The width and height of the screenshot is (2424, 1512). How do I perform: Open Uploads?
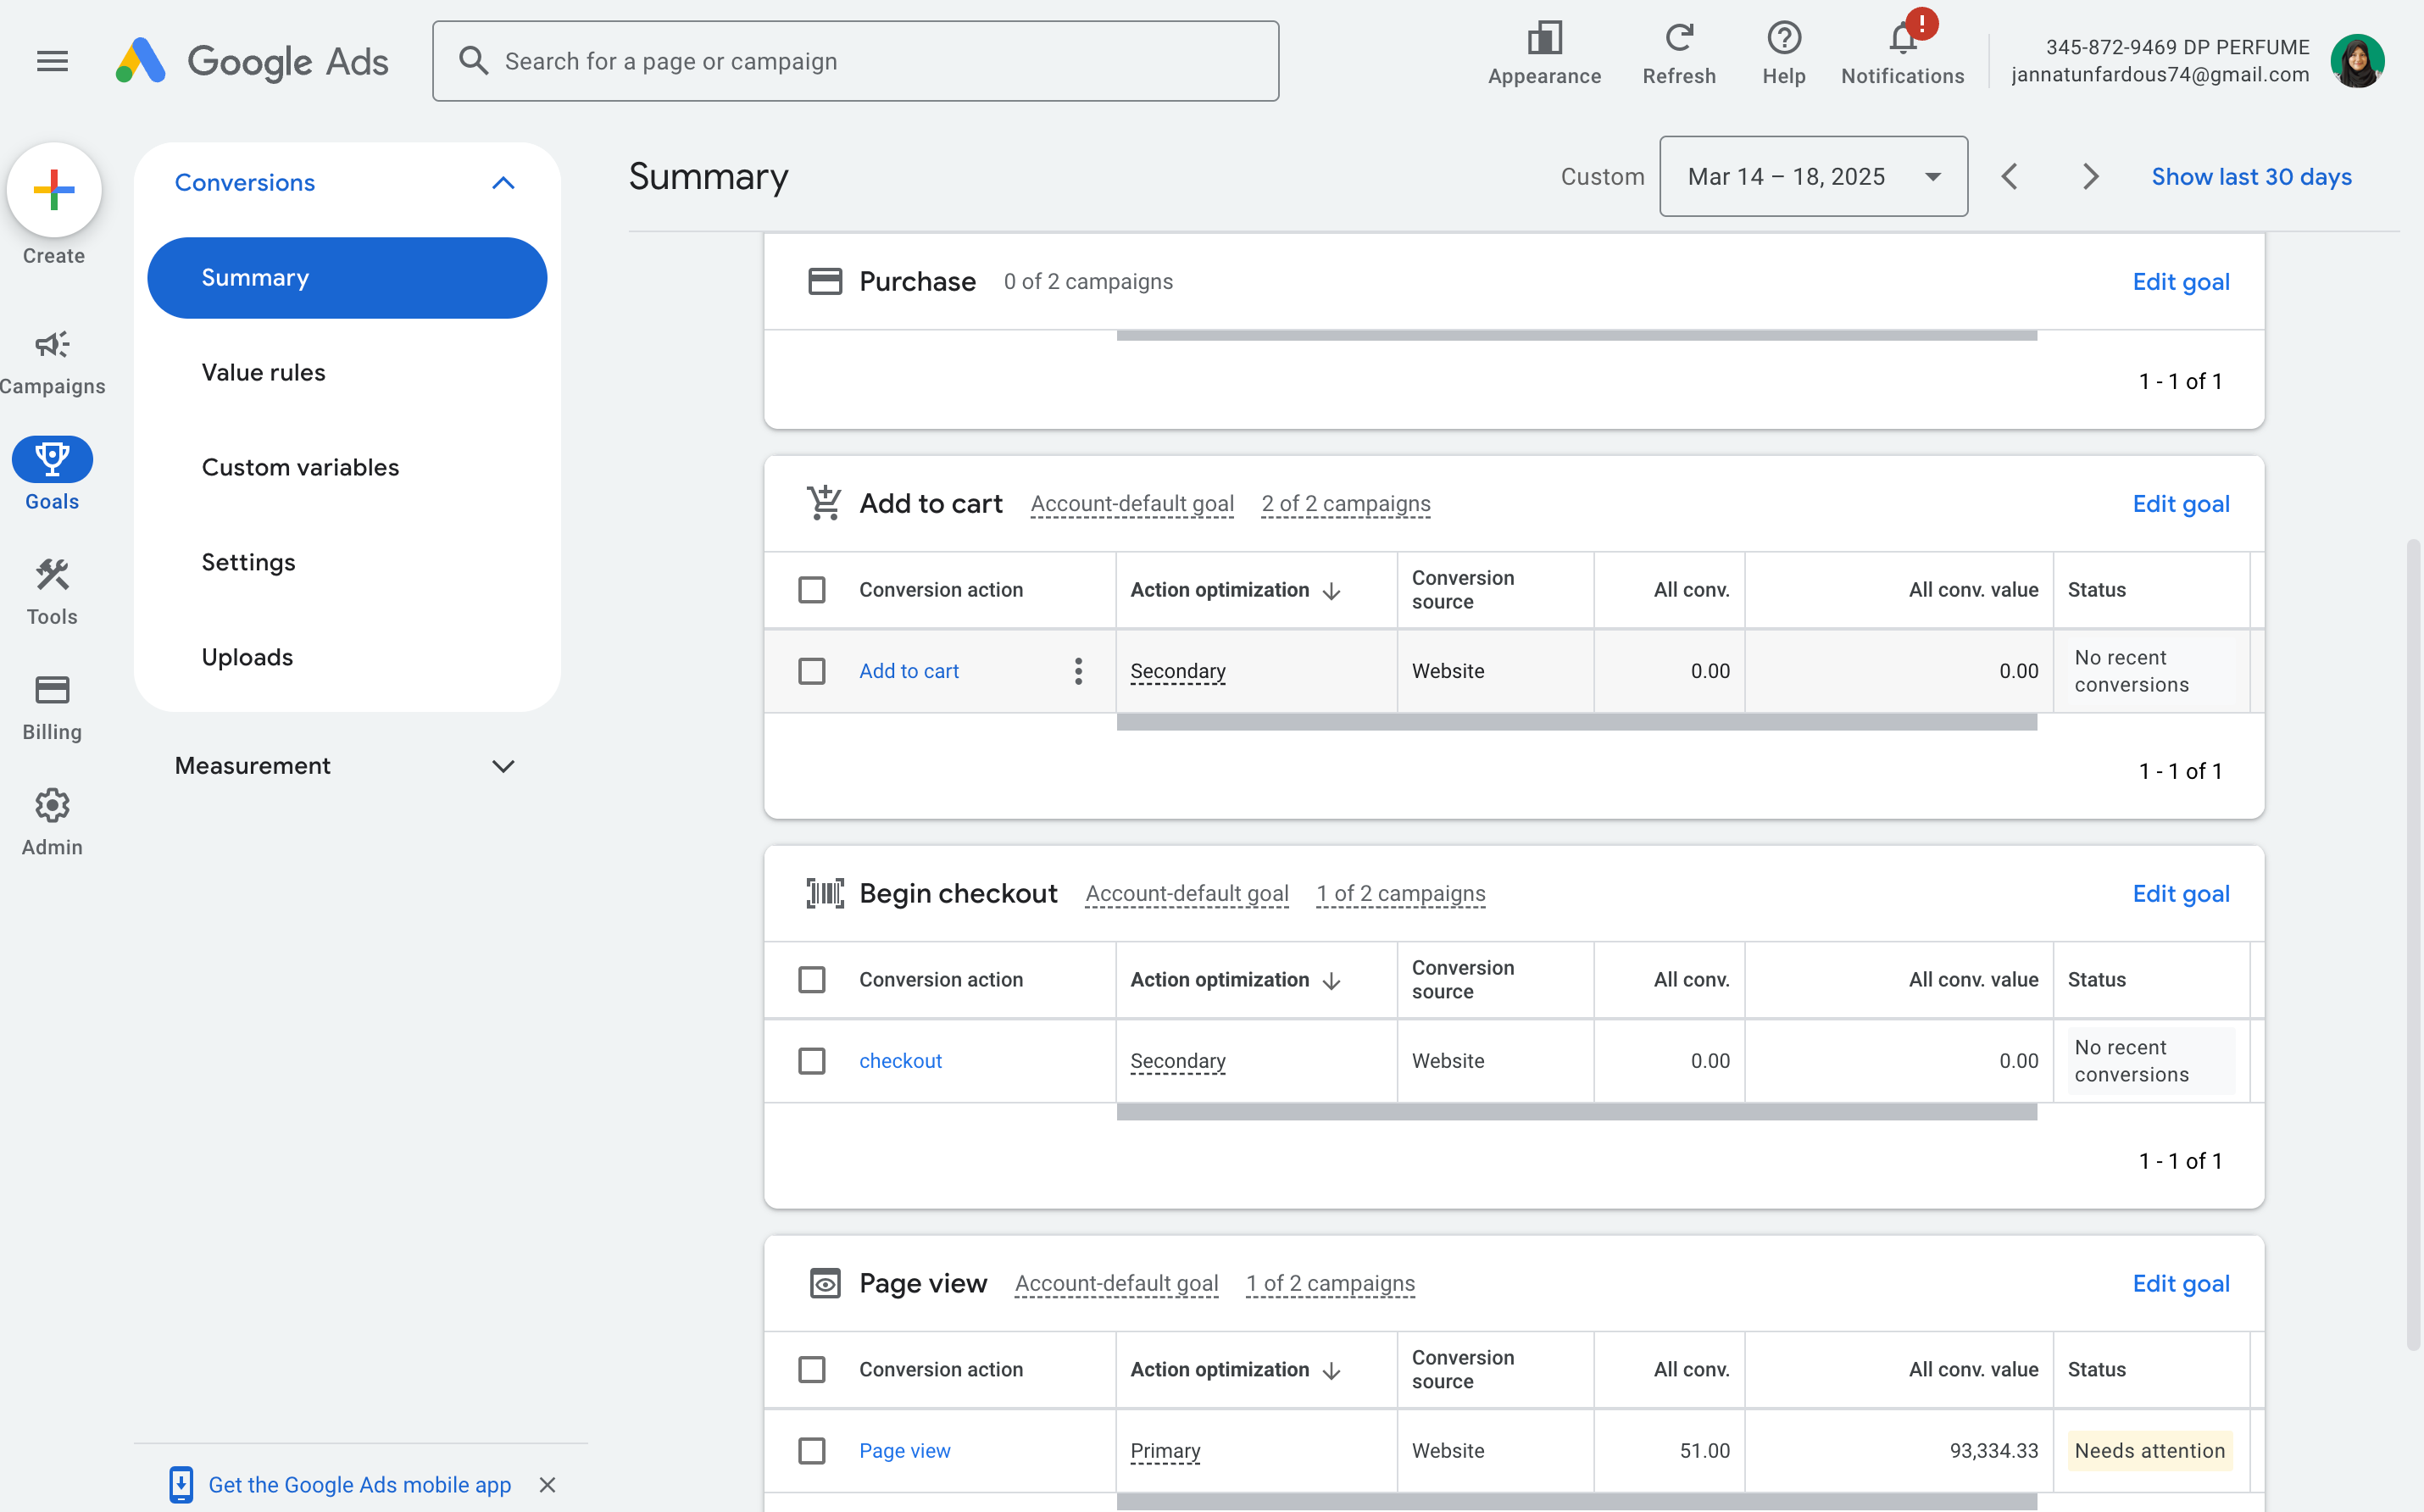click(x=247, y=658)
